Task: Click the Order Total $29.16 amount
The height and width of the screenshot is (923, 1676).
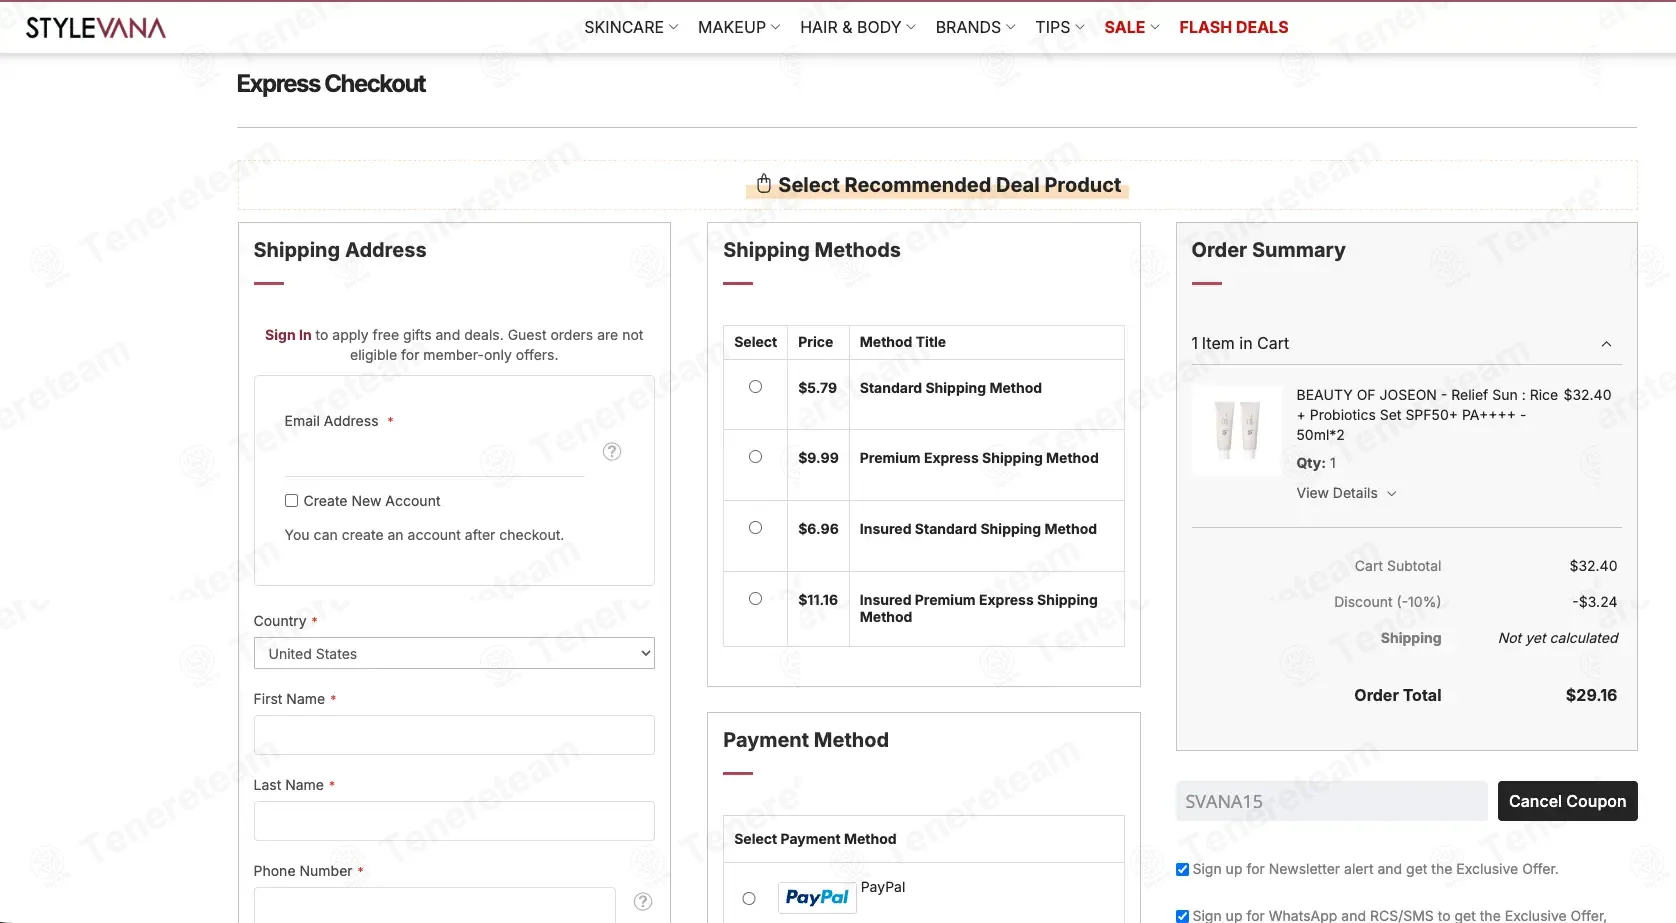Action: click(1591, 695)
